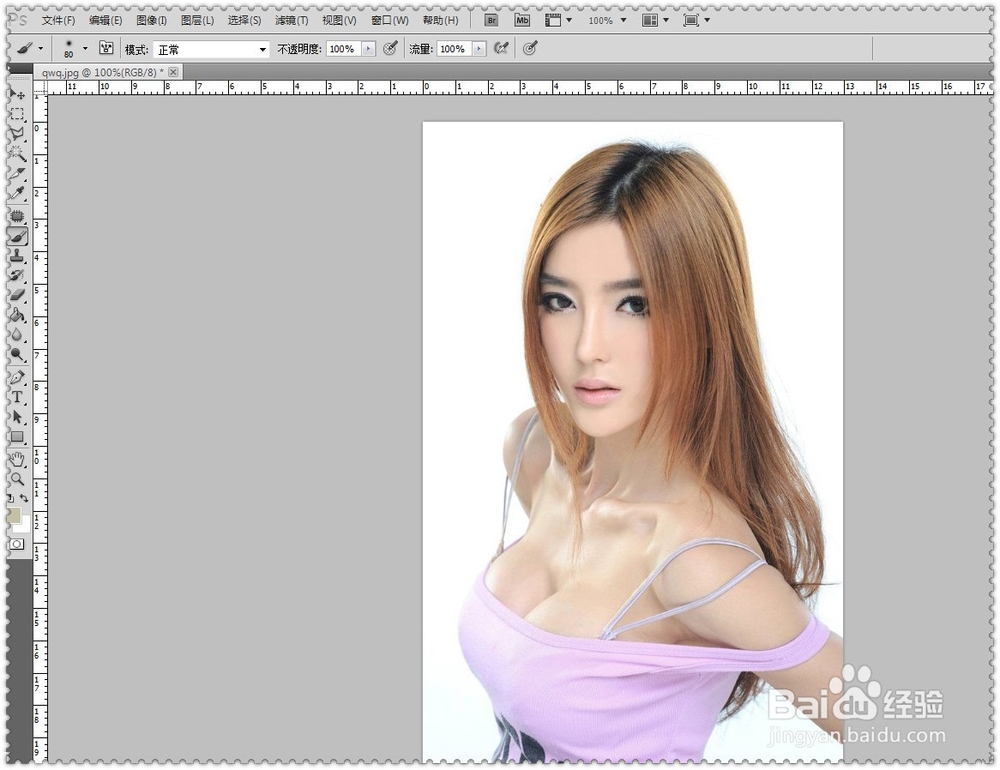Toggle tablet pressure for opacity

click(x=390, y=48)
